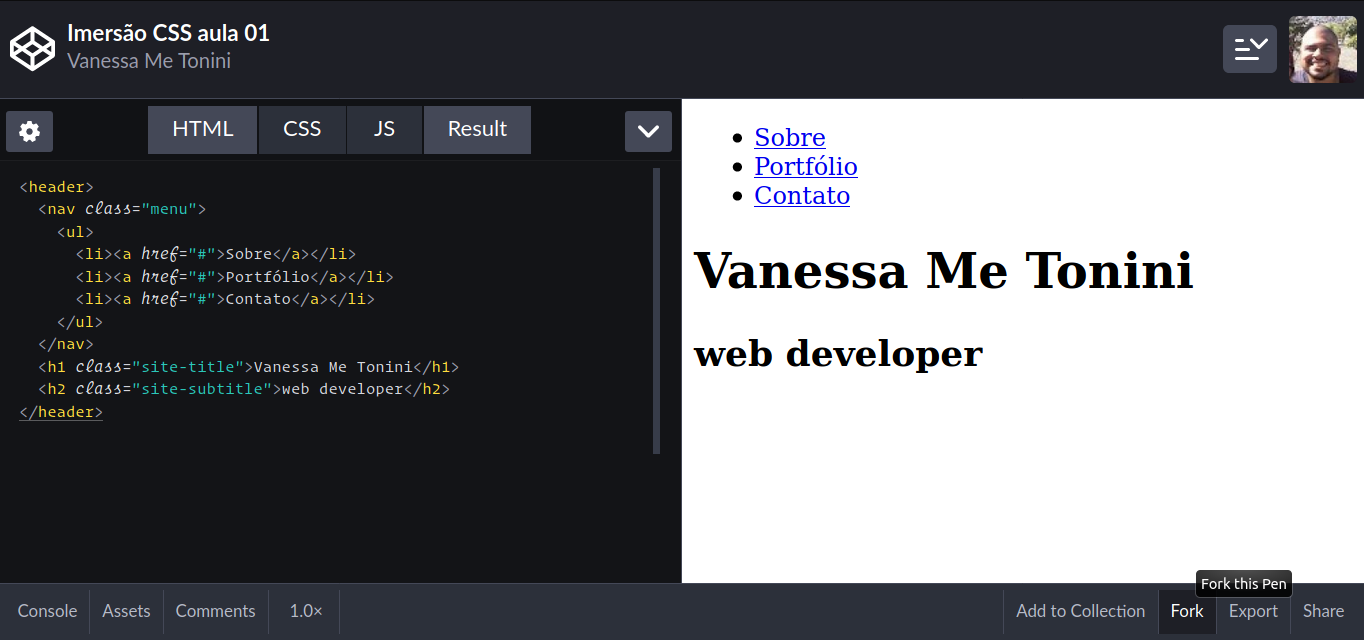
Task: Click the Share option
Action: (x=1322, y=611)
